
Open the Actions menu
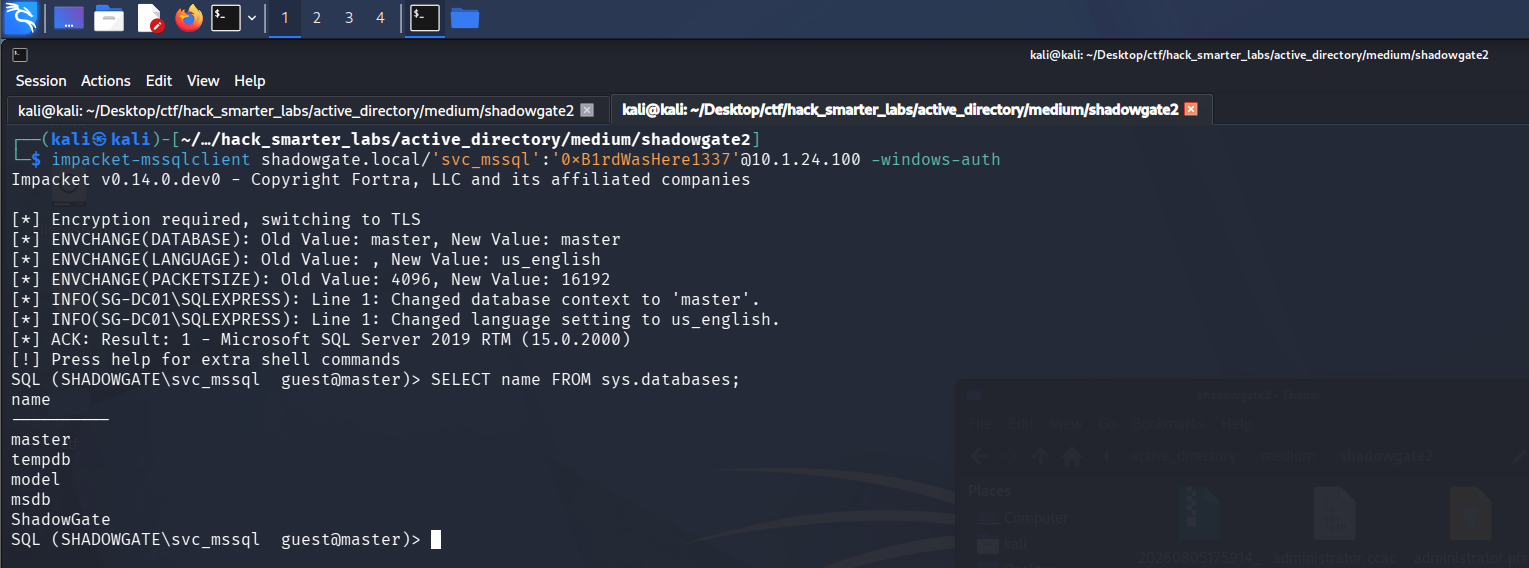pyautogui.click(x=106, y=81)
